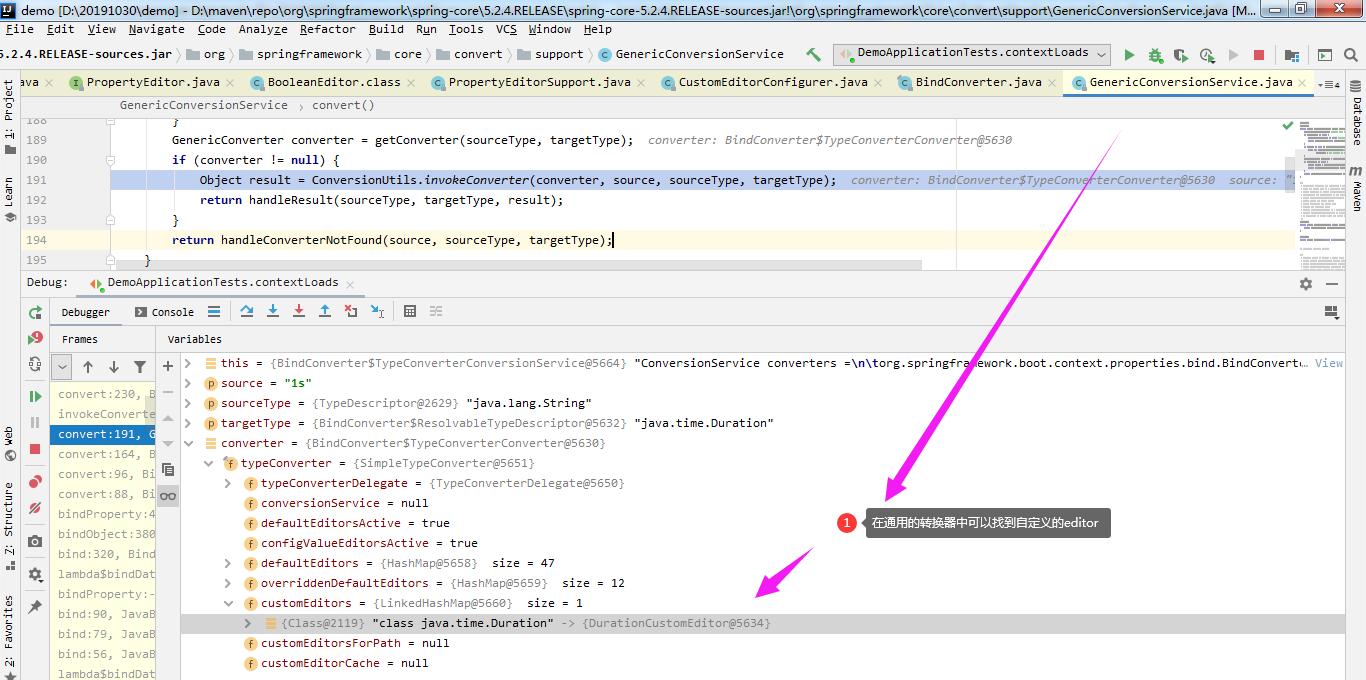
Task: Run DemoApplicationTests with the green play icon
Action: [1129, 55]
